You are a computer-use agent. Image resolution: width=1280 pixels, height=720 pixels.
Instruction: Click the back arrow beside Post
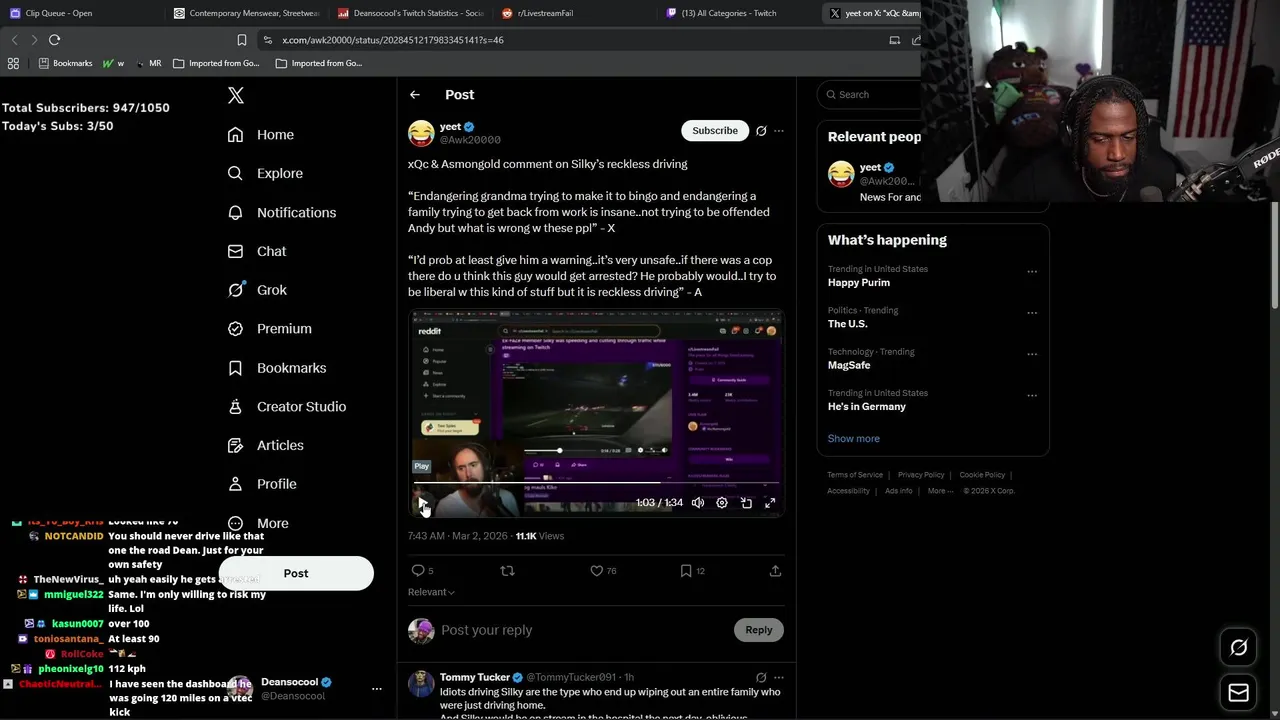tap(415, 95)
